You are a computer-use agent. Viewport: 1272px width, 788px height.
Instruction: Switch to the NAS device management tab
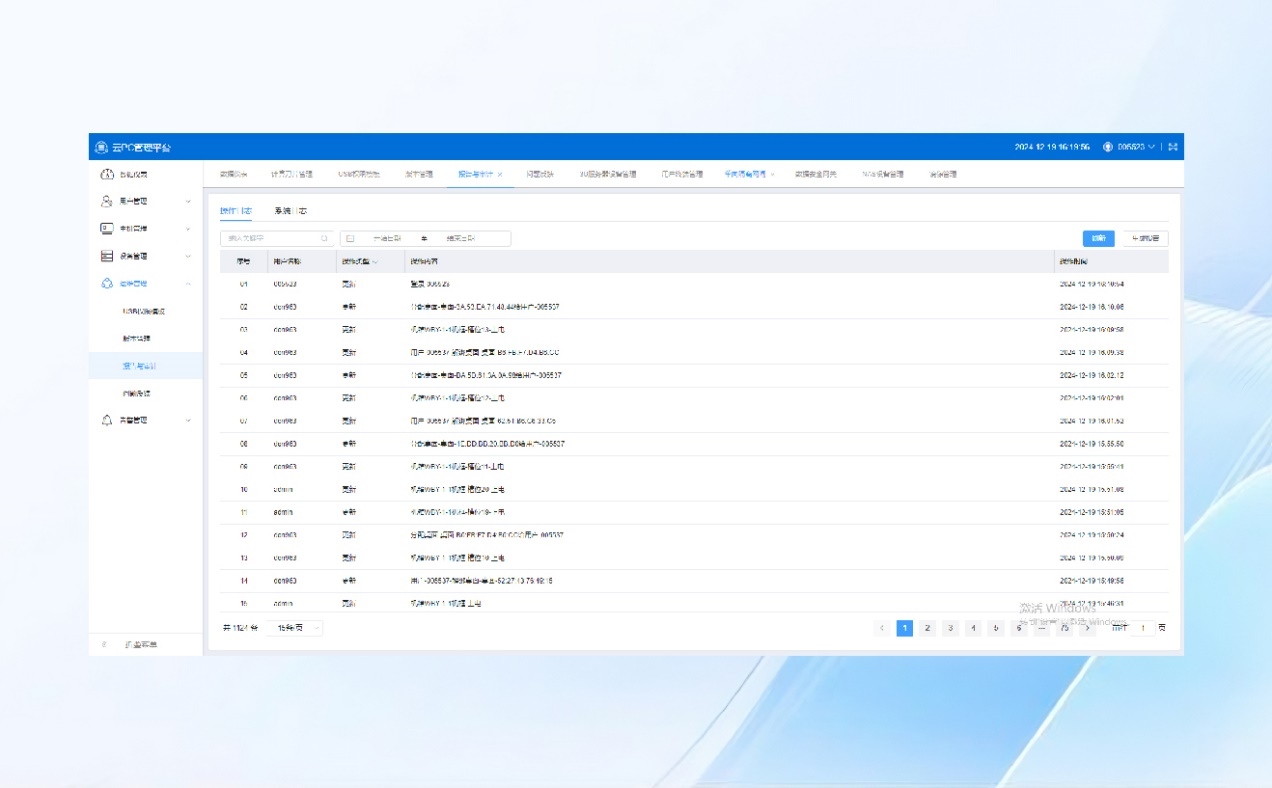(883, 174)
